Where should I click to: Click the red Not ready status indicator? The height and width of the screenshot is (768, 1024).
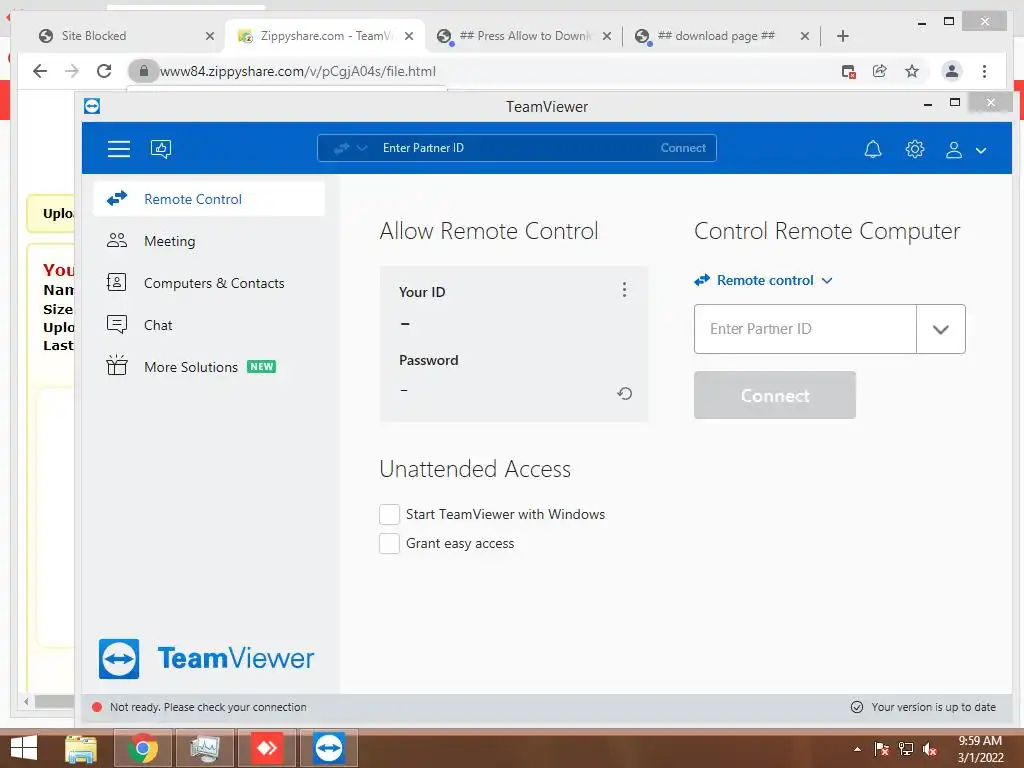click(x=97, y=707)
